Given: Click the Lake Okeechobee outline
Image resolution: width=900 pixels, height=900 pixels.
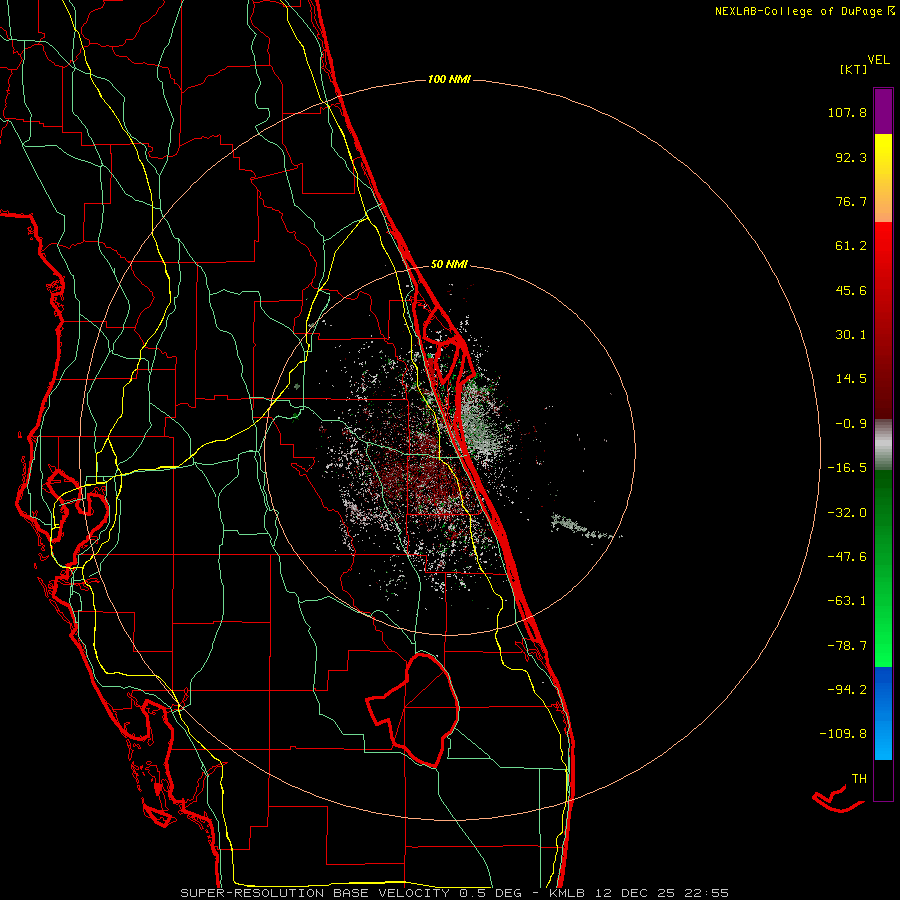Looking at the screenshot, I should 413,709.
